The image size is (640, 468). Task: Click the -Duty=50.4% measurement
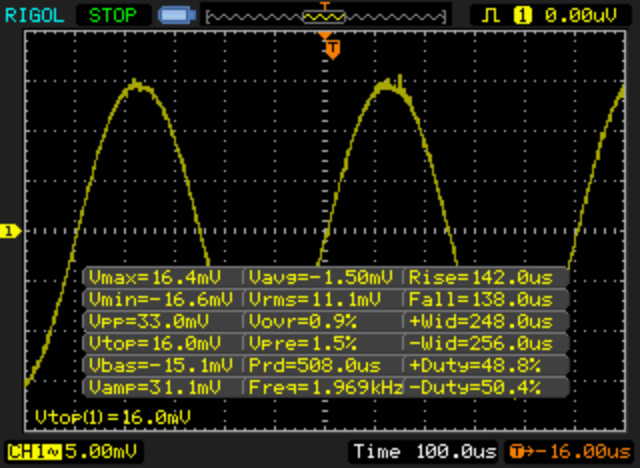coord(475,387)
